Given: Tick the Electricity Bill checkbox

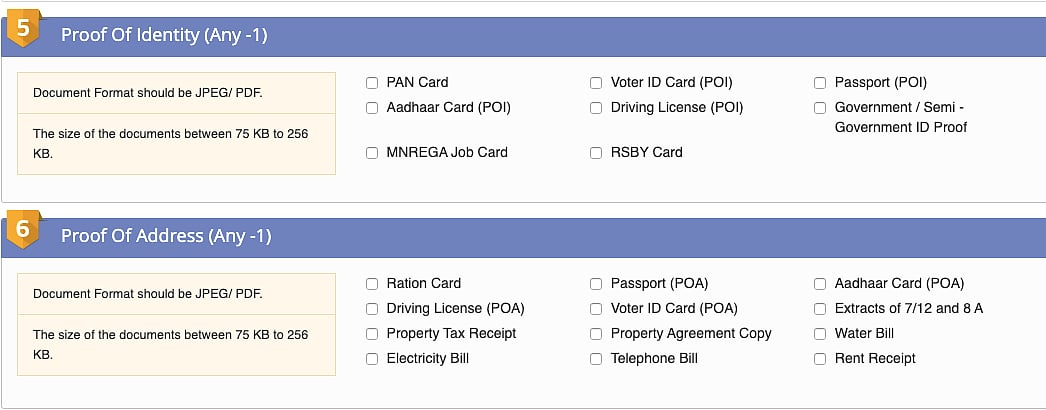Looking at the screenshot, I should click(x=372, y=359).
